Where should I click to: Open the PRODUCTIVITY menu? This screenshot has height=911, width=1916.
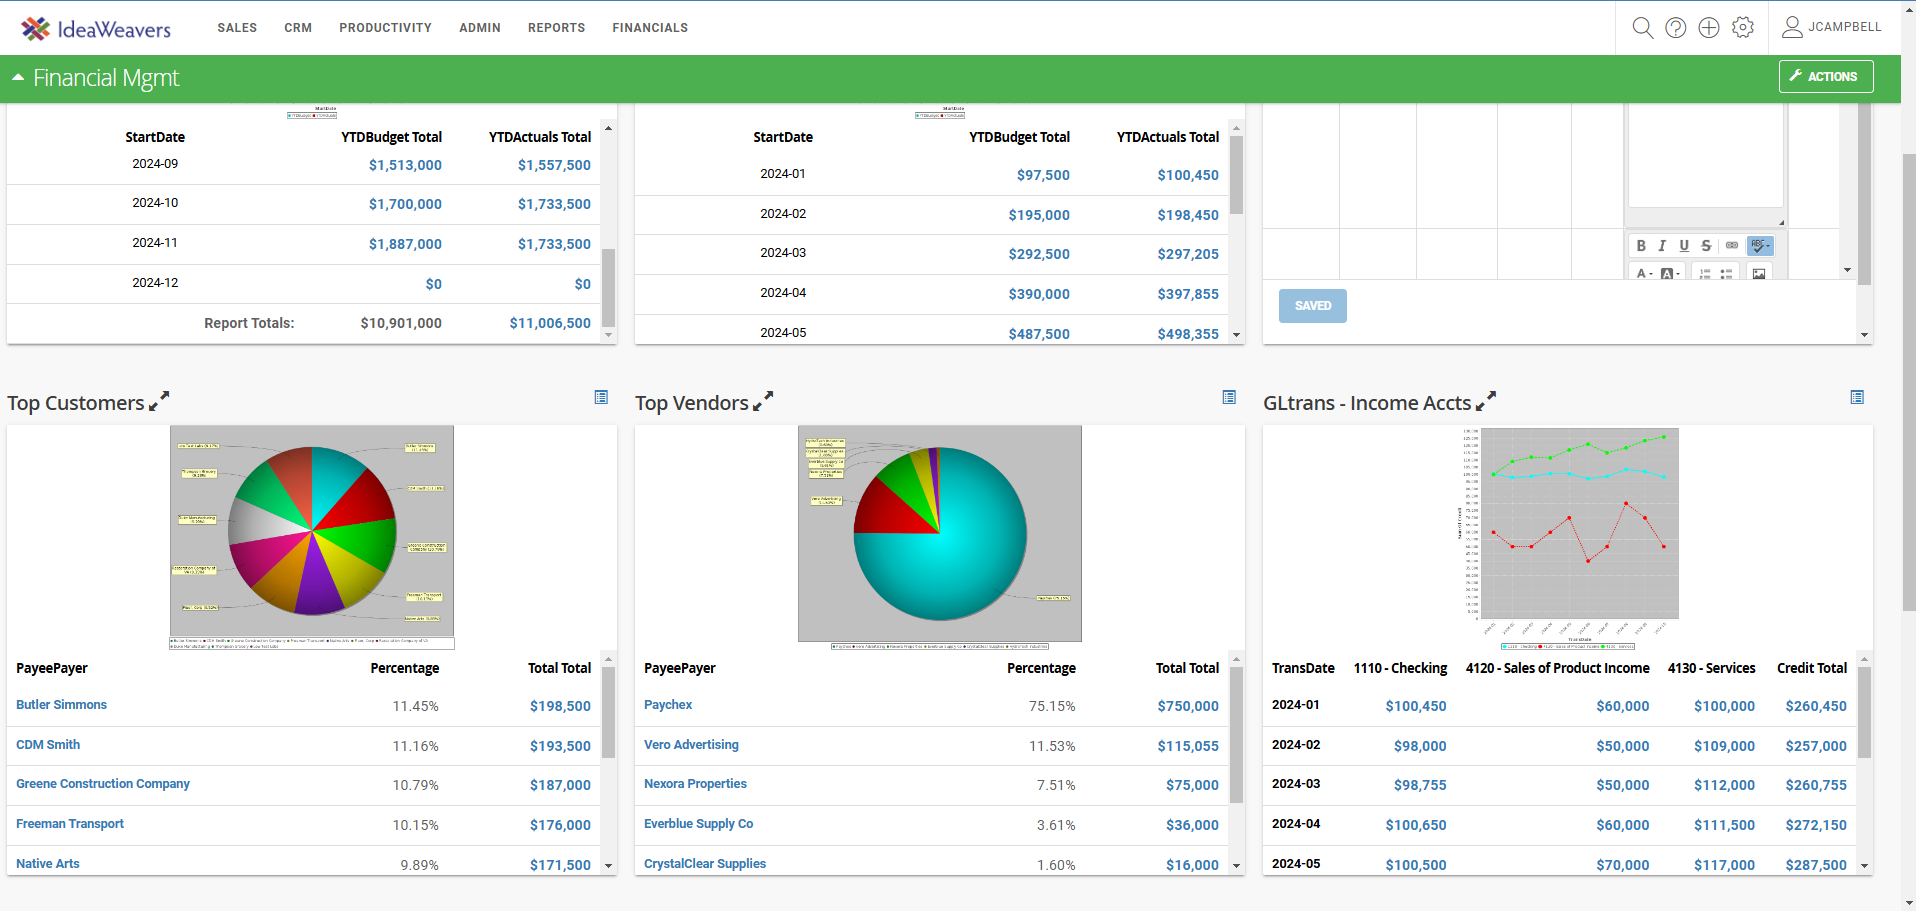(x=385, y=28)
